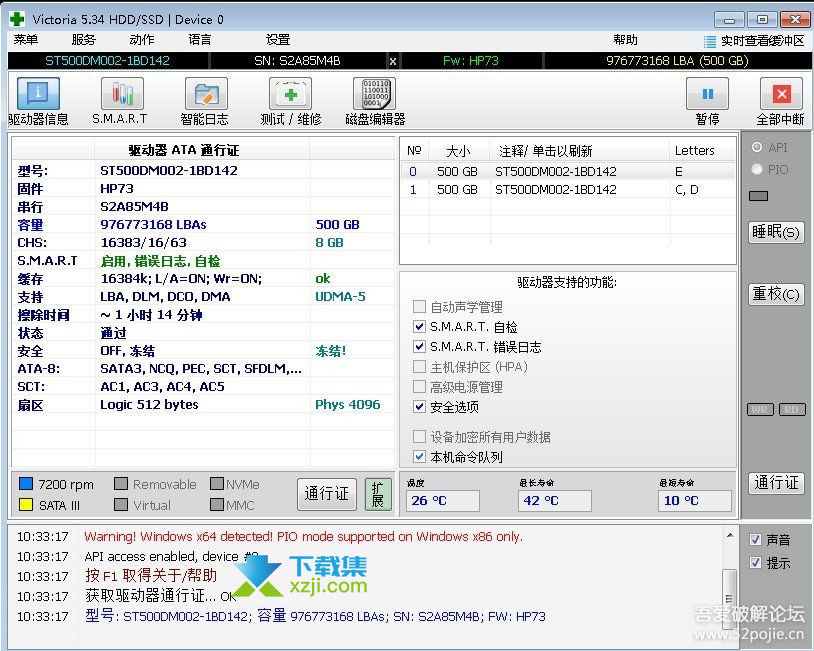Click the 通行证 button in right sidebar

pos(776,483)
